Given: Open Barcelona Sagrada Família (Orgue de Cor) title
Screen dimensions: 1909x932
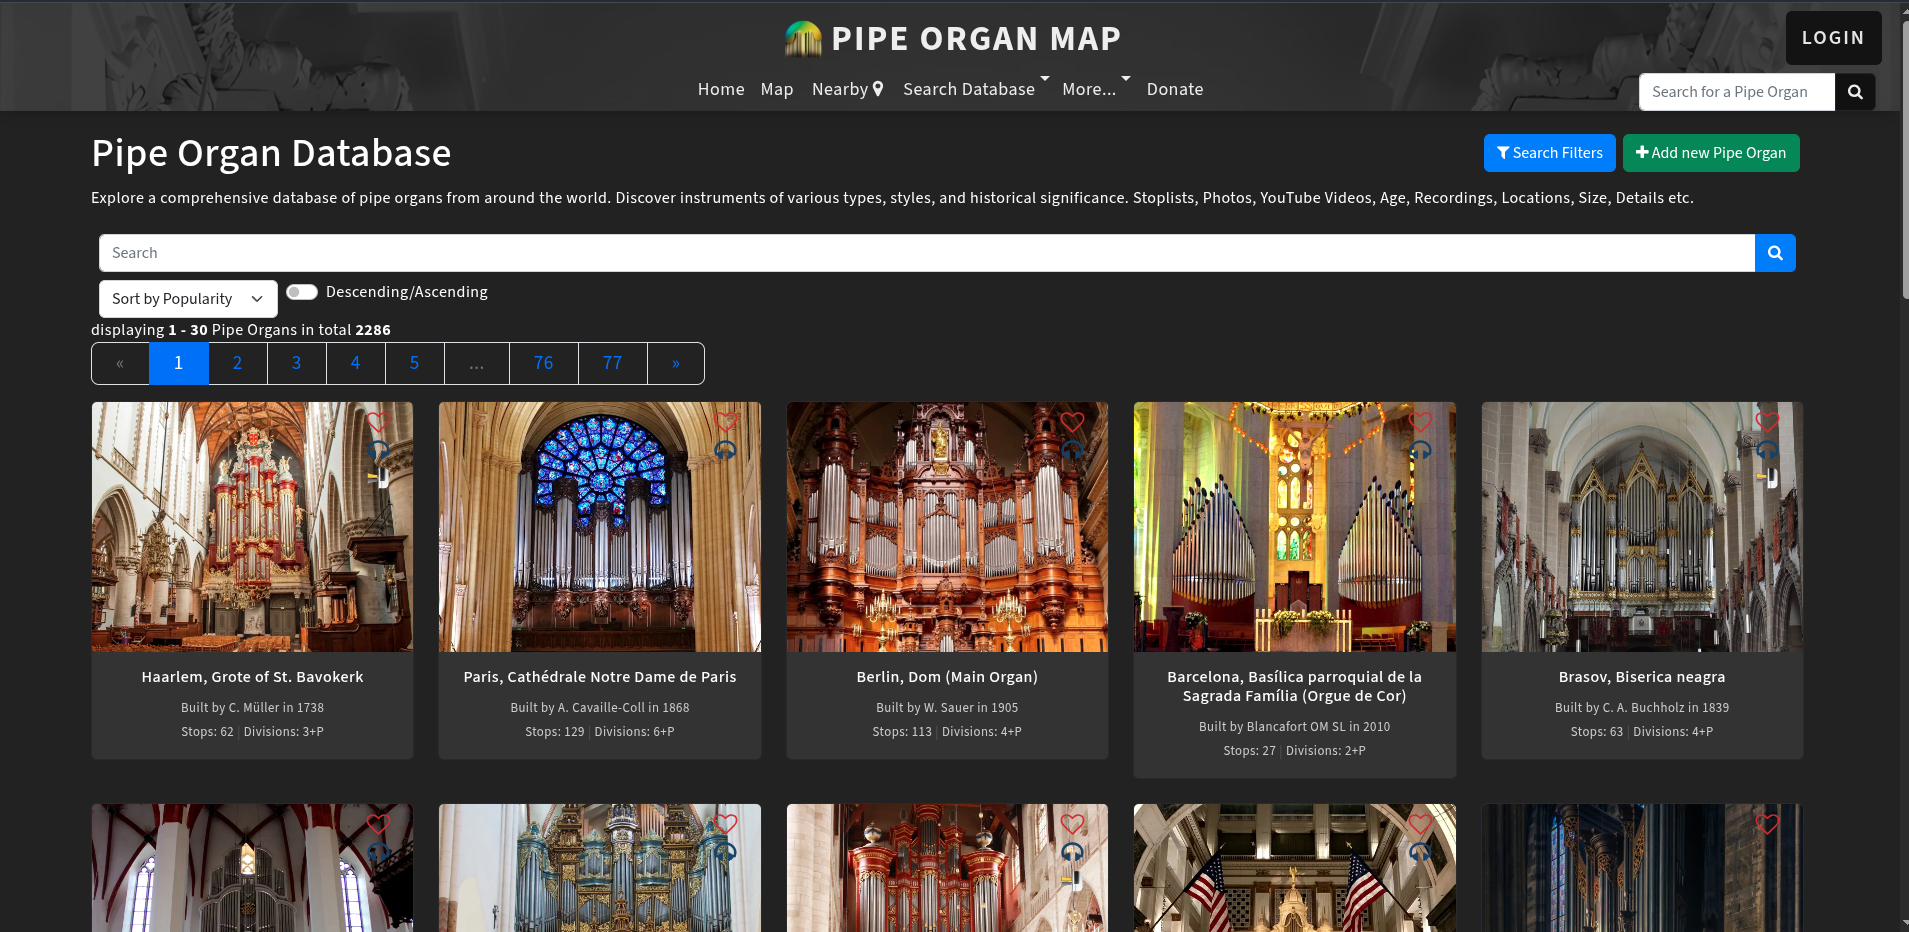Looking at the screenshot, I should [1295, 686].
